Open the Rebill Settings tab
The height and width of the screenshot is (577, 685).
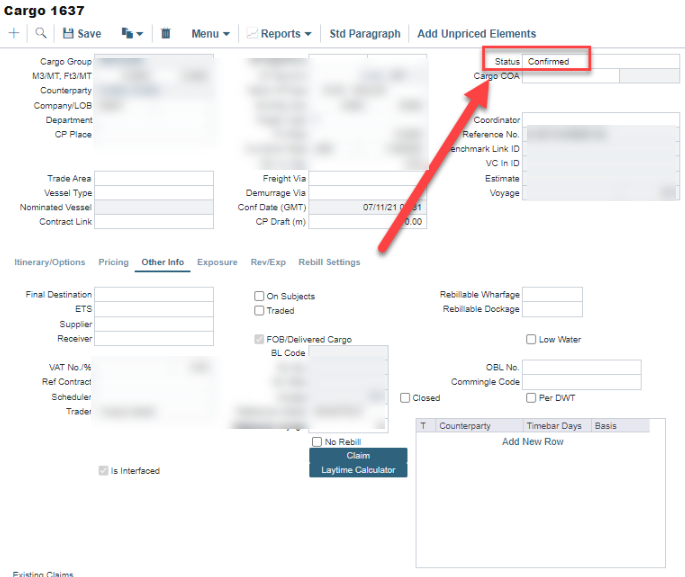pos(329,262)
